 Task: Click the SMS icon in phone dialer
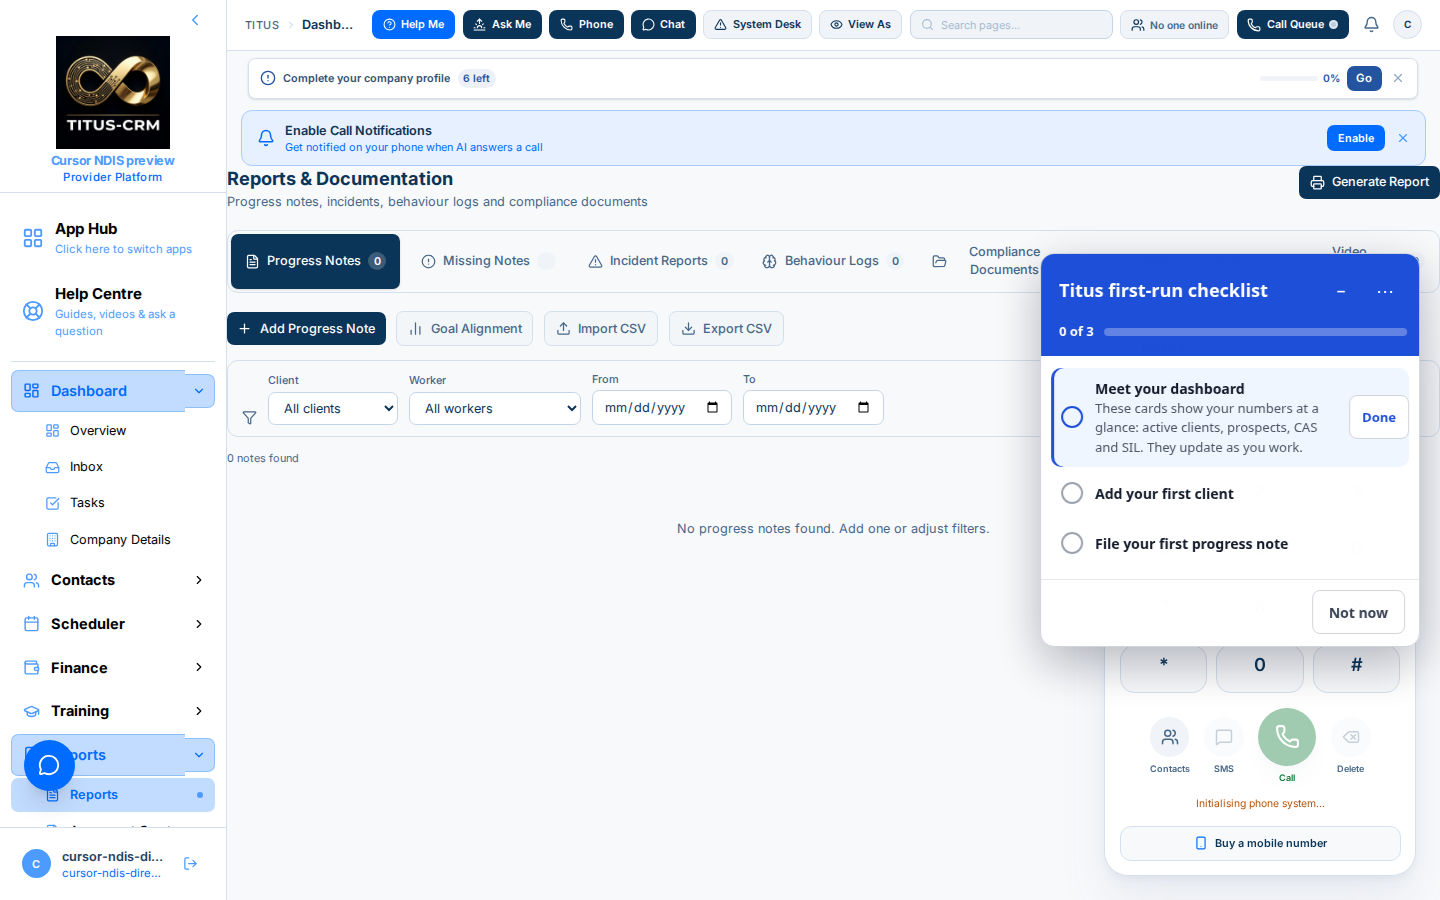click(1224, 738)
